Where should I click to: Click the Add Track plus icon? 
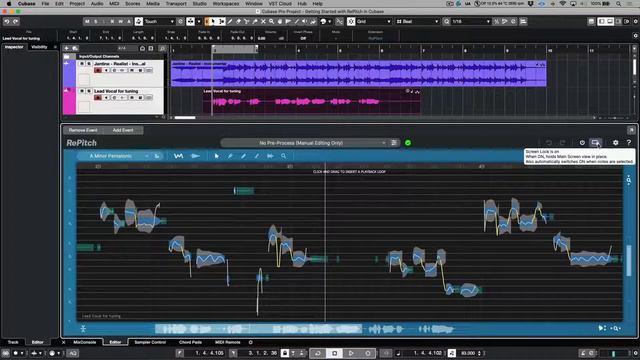(67, 48)
